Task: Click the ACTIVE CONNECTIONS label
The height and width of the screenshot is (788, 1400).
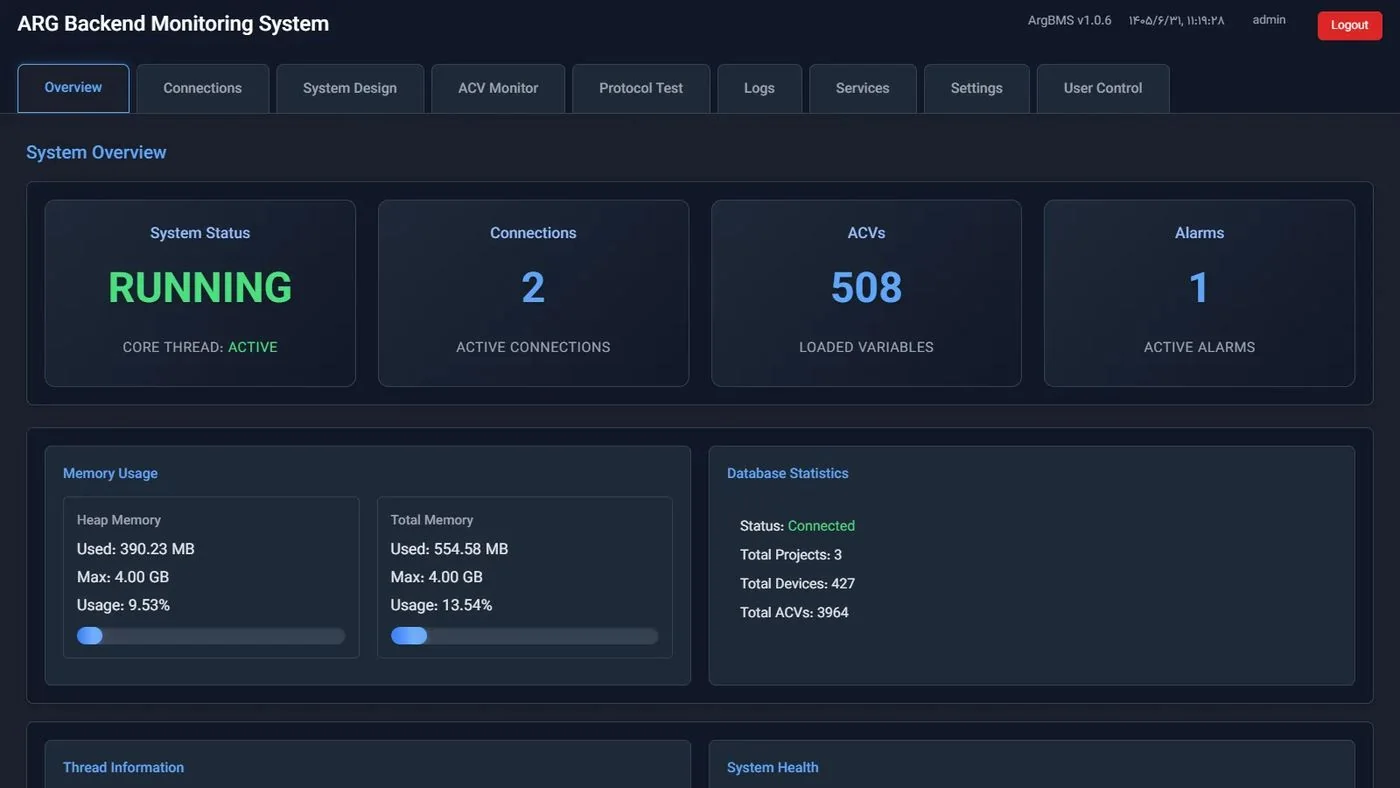Action: 533,347
